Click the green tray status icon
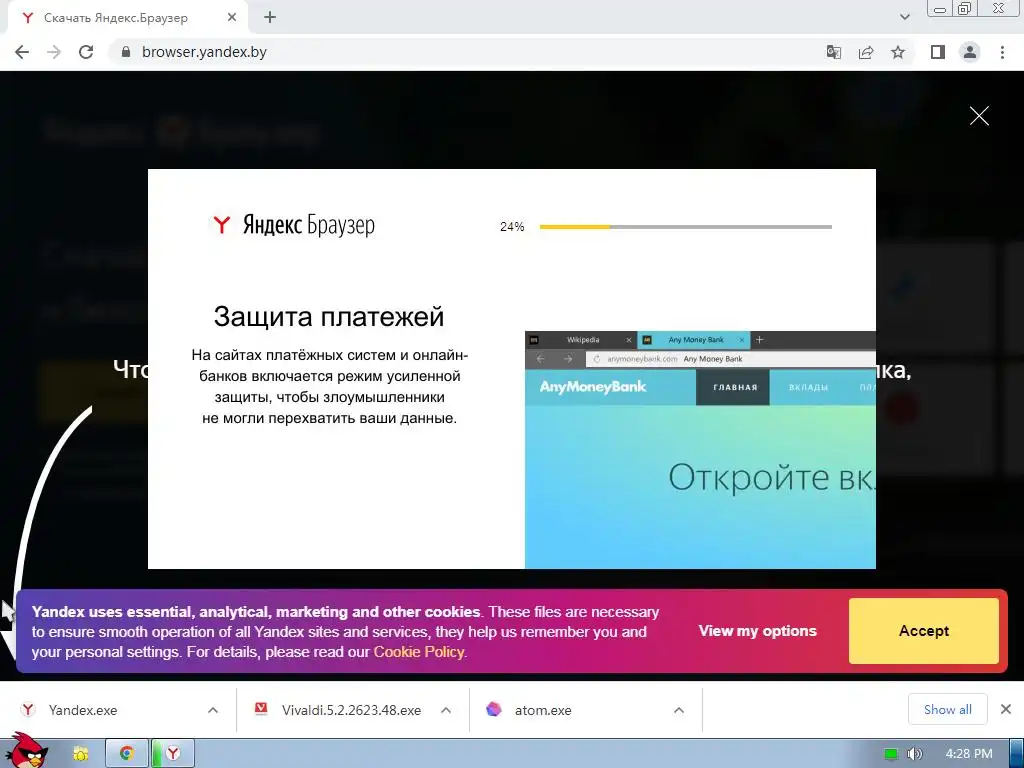This screenshot has width=1024, height=768. [x=891, y=754]
